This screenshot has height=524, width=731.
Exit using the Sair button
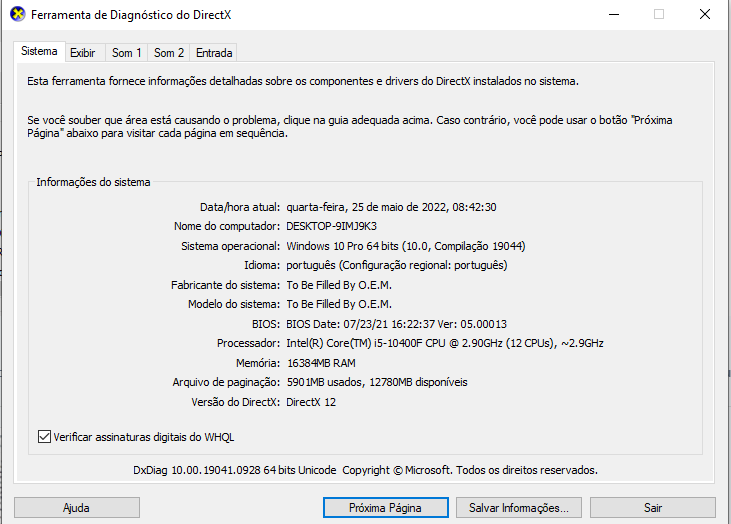point(653,508)
